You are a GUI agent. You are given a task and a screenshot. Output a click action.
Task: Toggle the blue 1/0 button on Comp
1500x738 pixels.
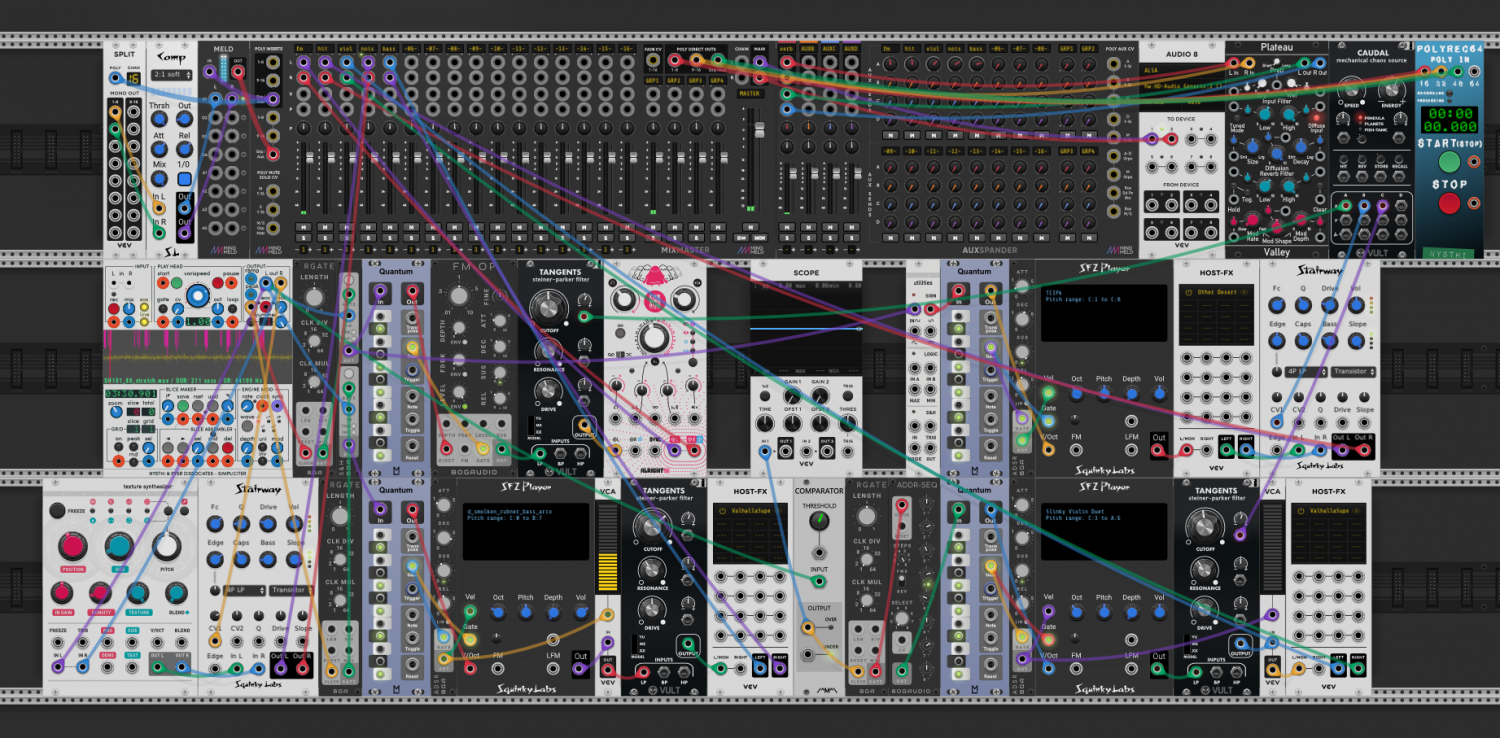point(185,179)
